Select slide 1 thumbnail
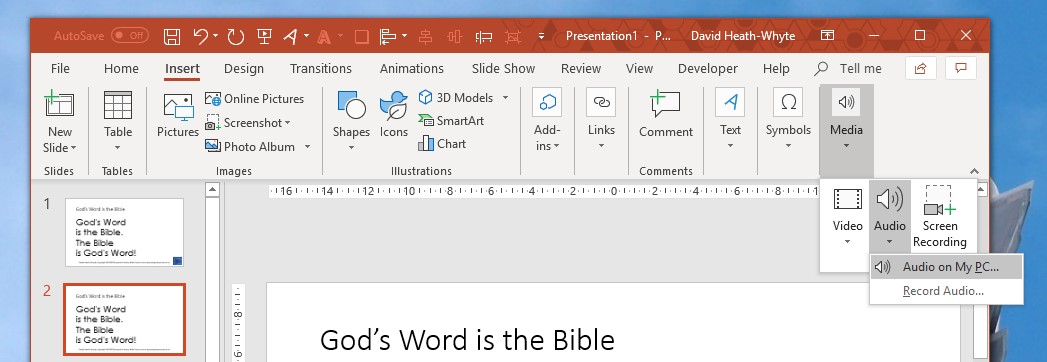Viewport: 1047px width, 362px height. click(x=124, y=232)
